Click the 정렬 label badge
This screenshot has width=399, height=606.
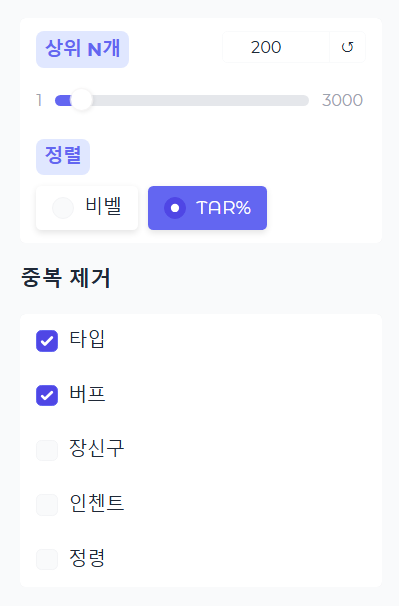63,157
